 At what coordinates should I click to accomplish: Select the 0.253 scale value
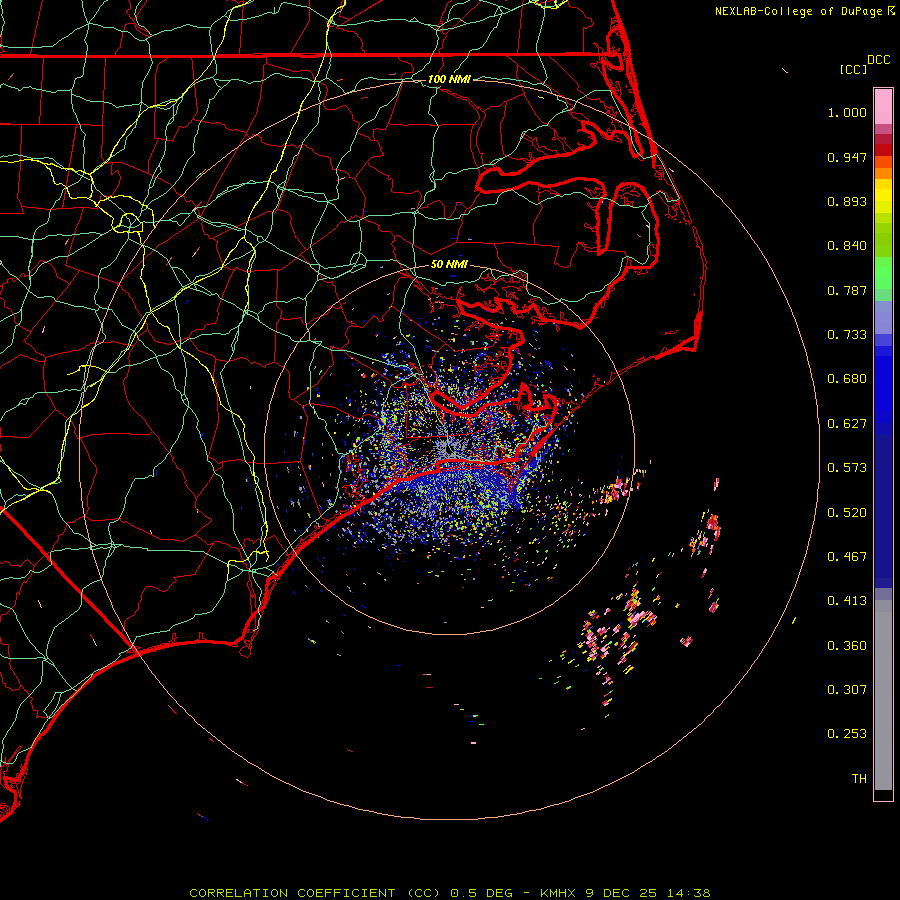pyautogui.click(x=847, y=734)
